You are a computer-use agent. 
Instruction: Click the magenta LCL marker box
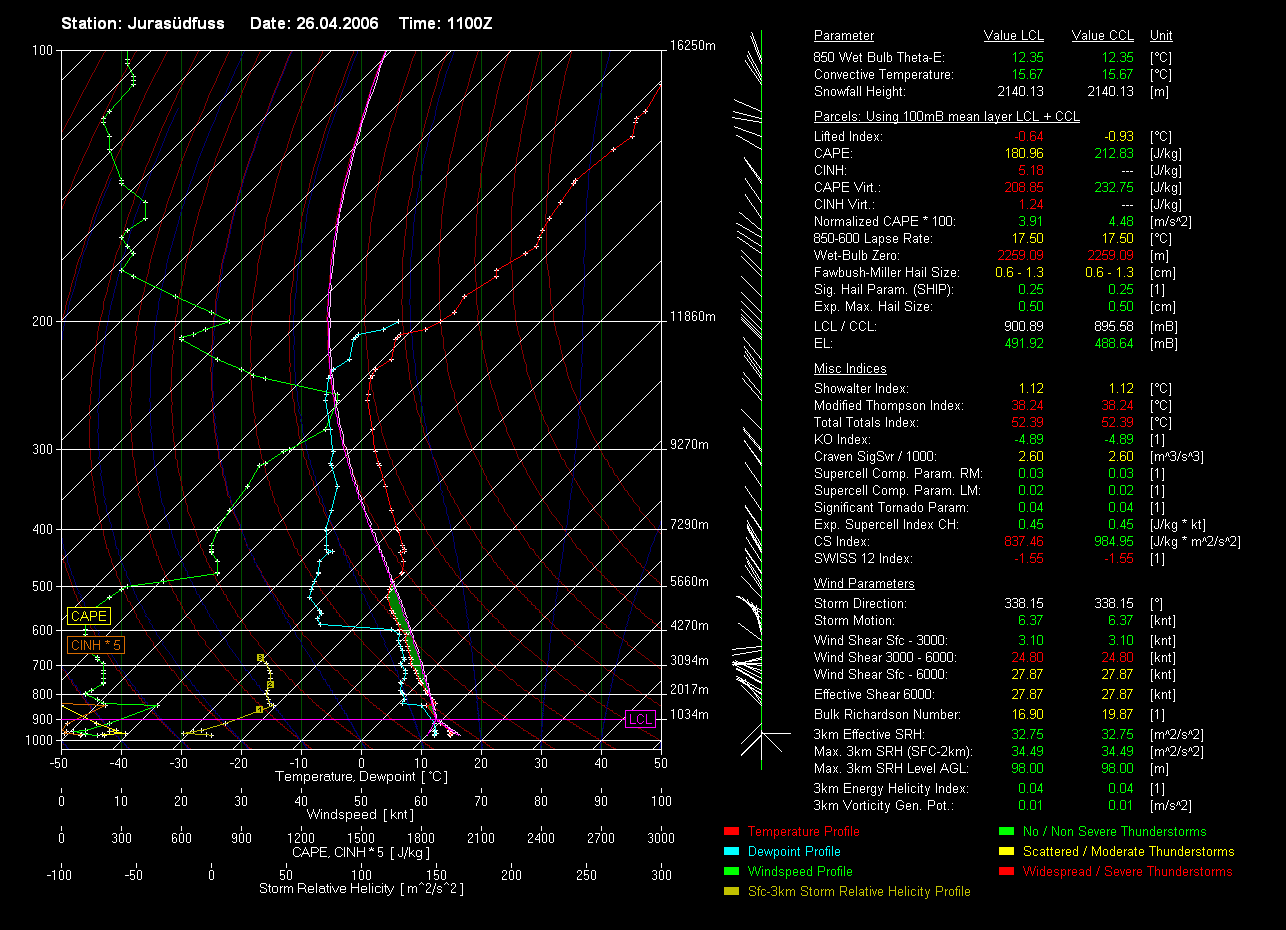pyautogui.click(x=640, y=719)
